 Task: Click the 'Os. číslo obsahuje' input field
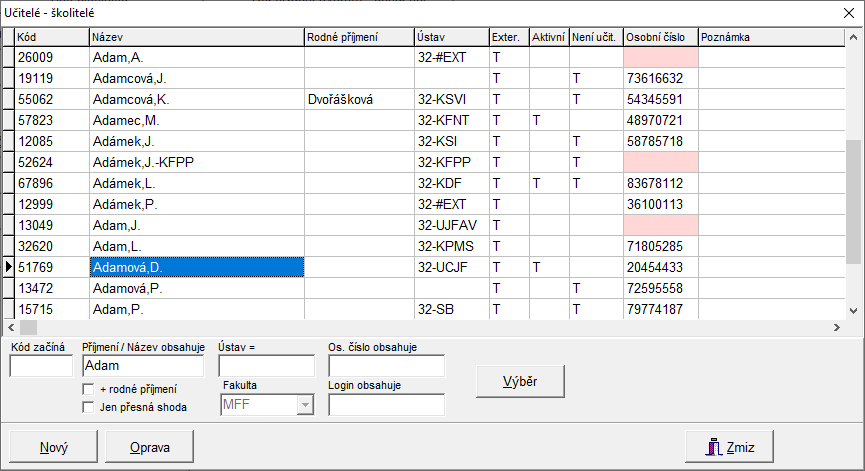(x=386, y=366)
